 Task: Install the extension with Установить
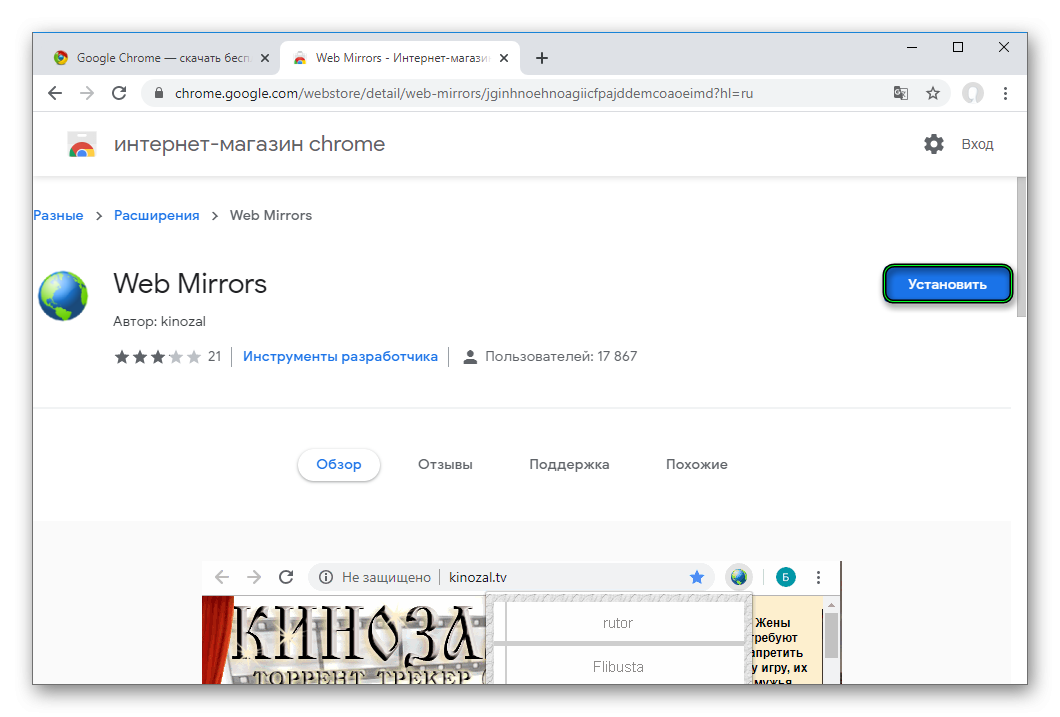(947, 285)
